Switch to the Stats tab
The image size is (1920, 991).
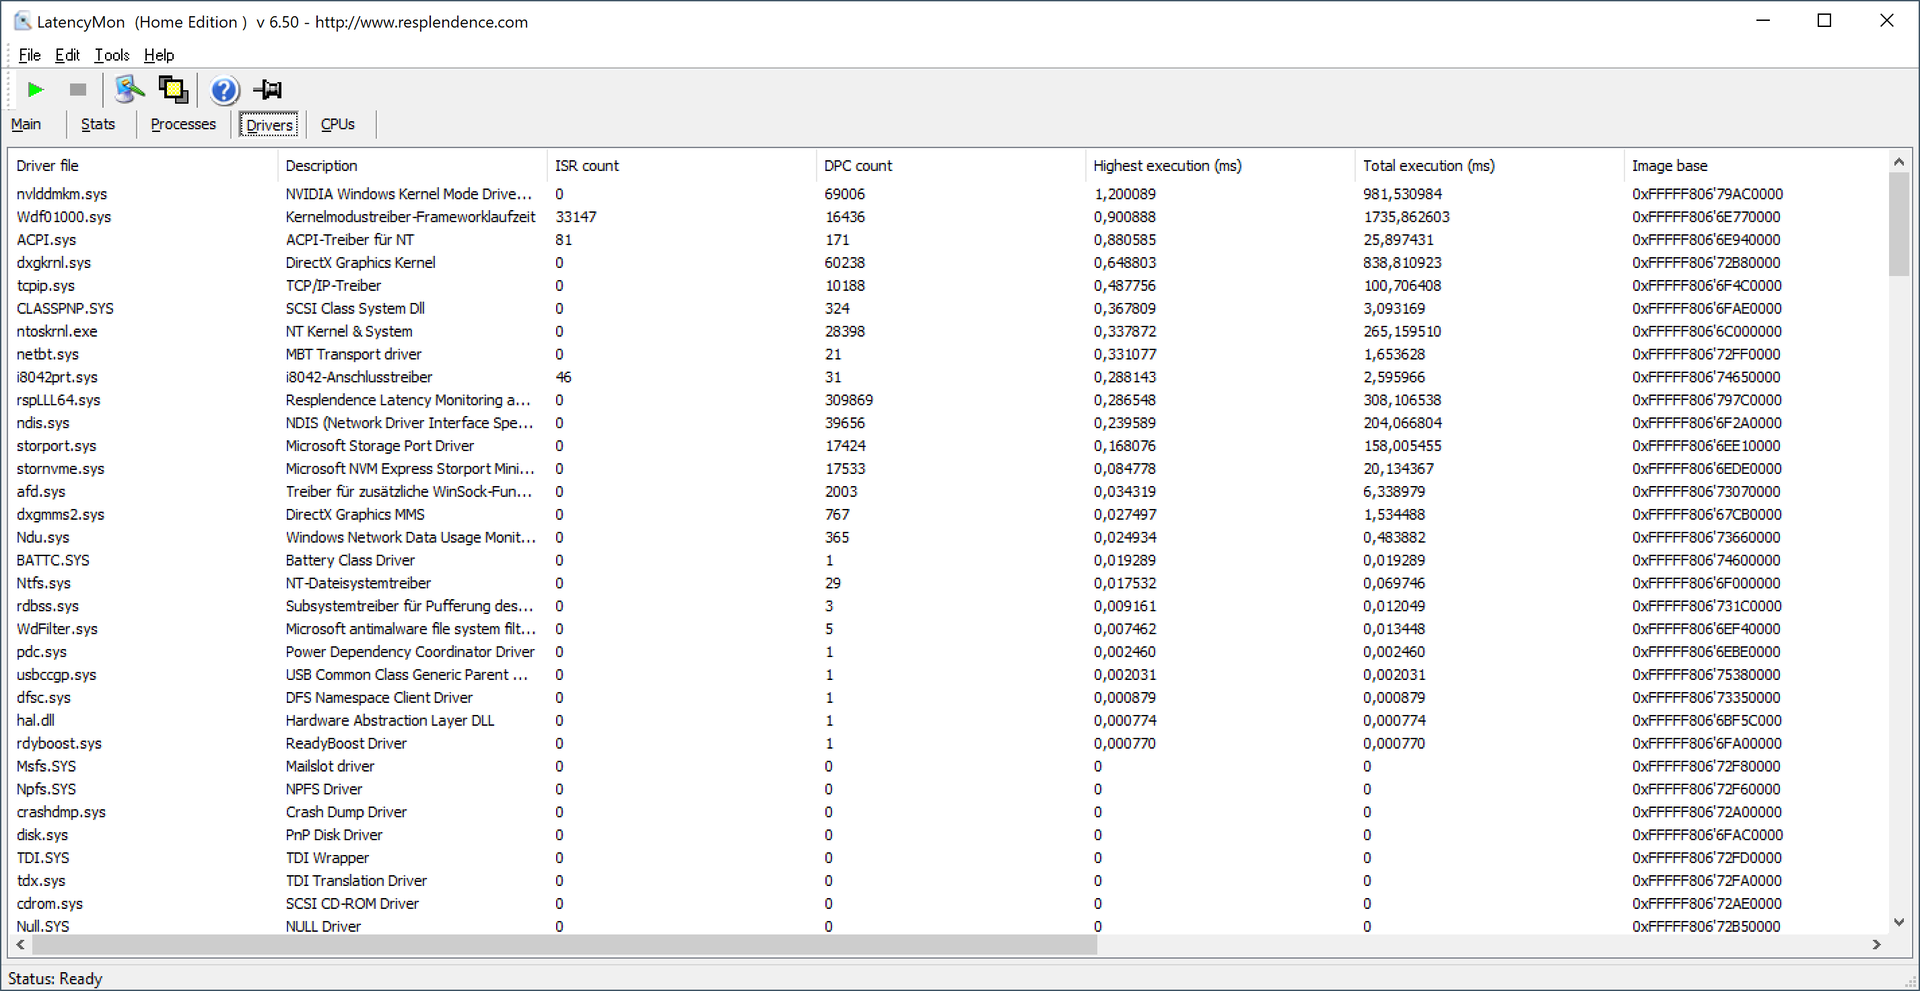[x=98, y=124]
